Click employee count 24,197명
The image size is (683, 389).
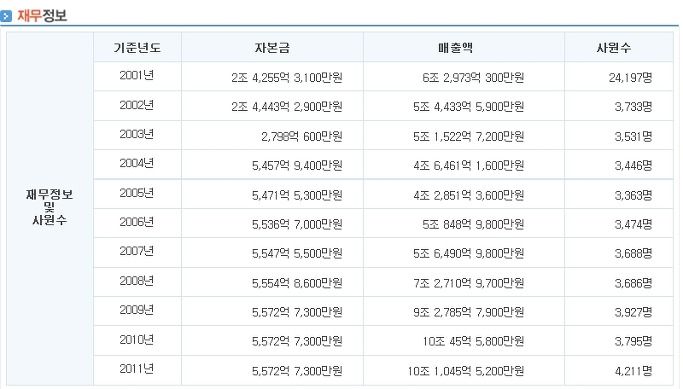pyautogui.click(x=631, y=78)
